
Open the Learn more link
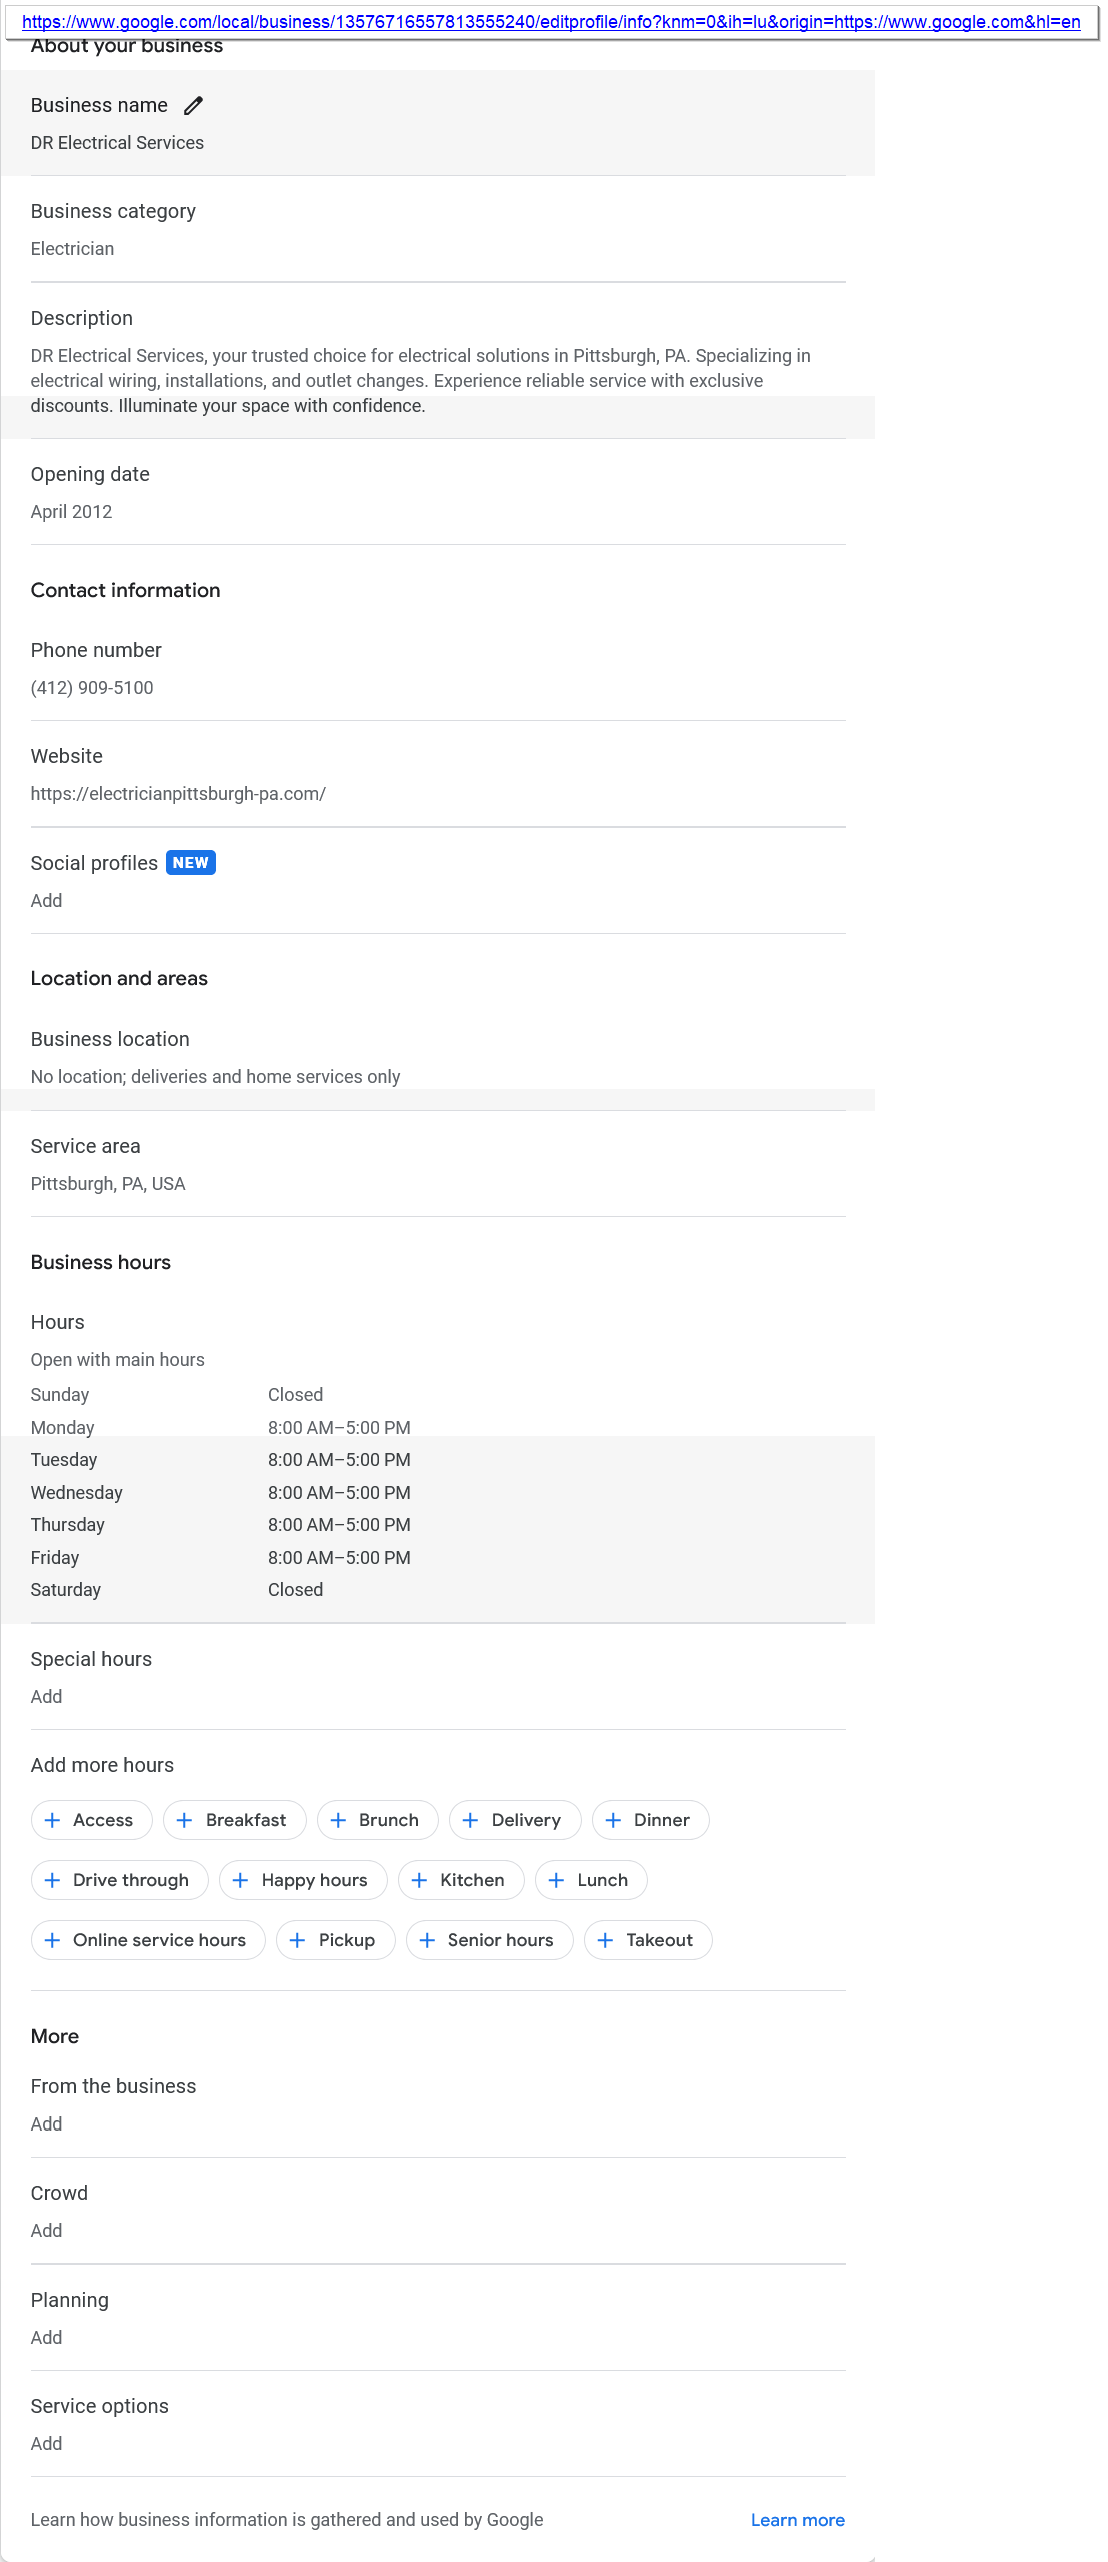coord(797,2520)
